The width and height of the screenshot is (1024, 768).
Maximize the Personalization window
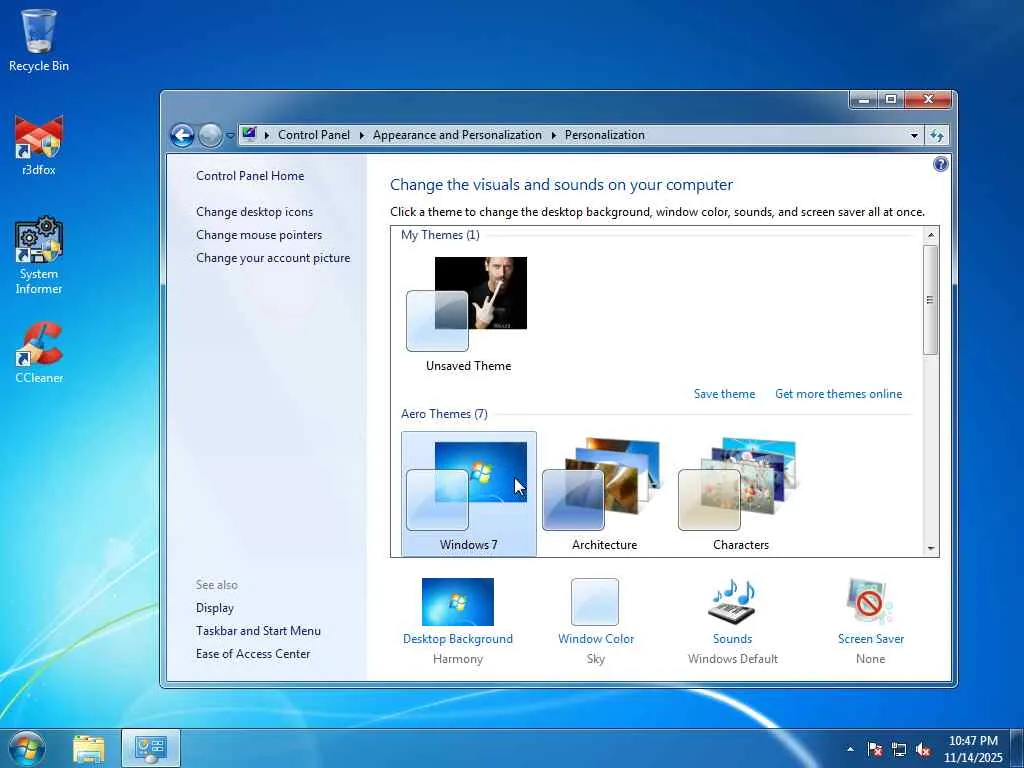point(890,99)
